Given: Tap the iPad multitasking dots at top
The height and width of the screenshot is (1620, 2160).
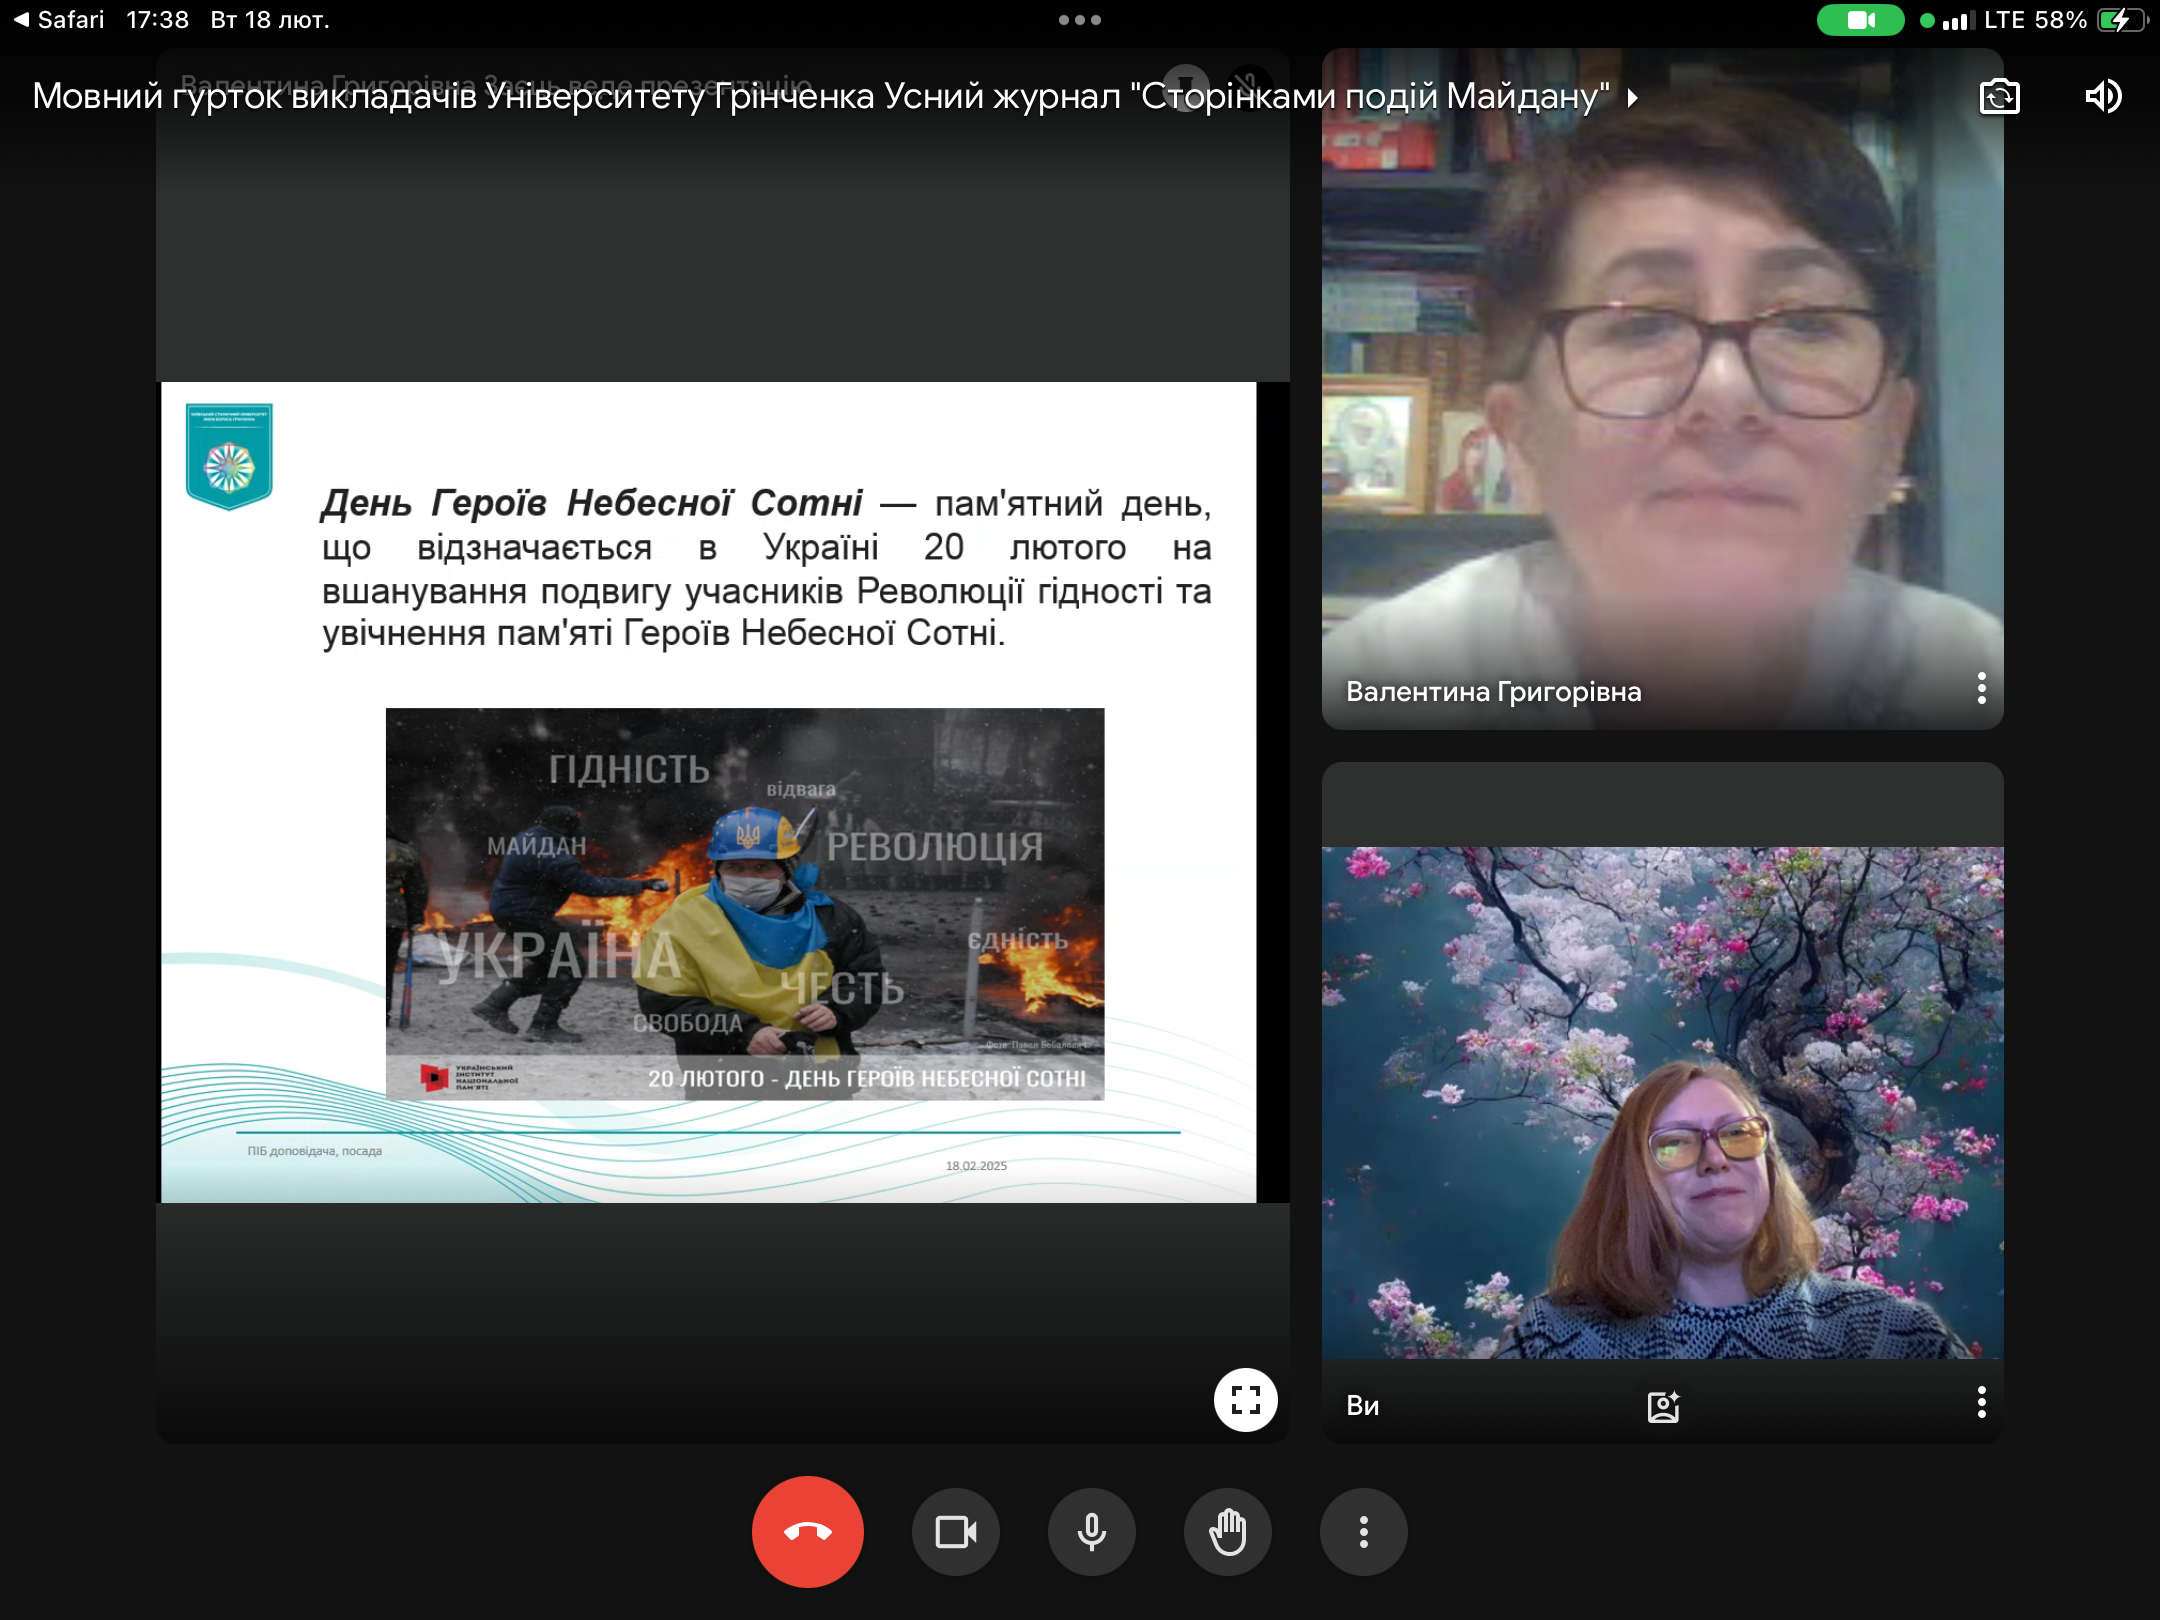Looking at the screenshot, I should point(1079,20).
